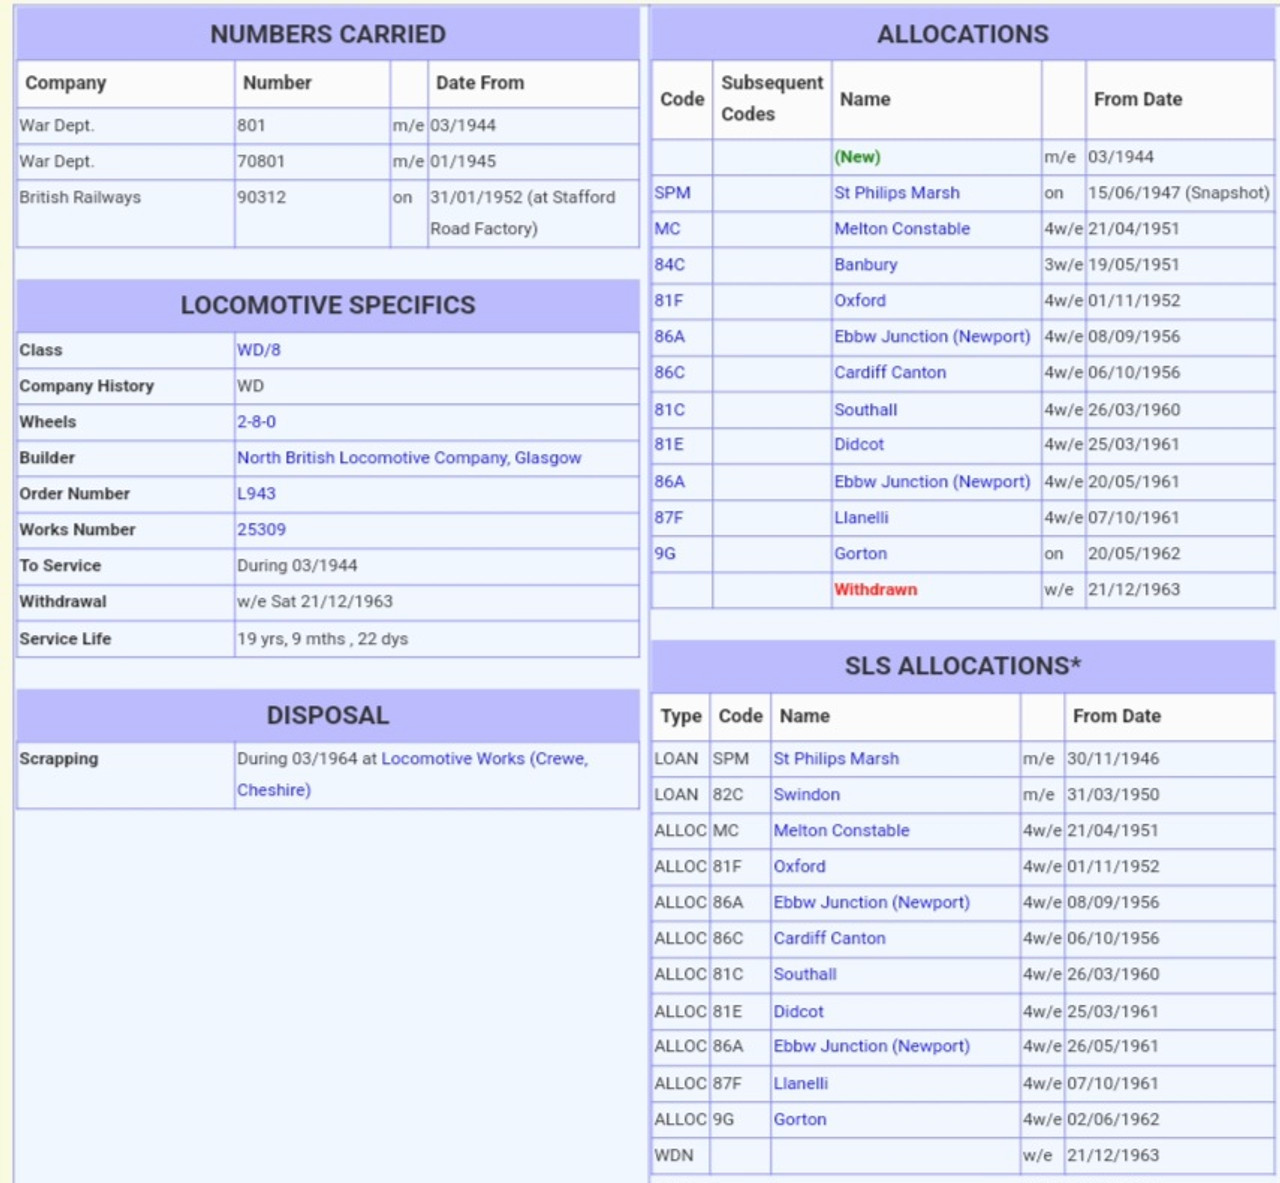Click the 15/06/1947 (Snapshot) date
Viewport: 1280px width, 1183px height.
[1178, 193]
